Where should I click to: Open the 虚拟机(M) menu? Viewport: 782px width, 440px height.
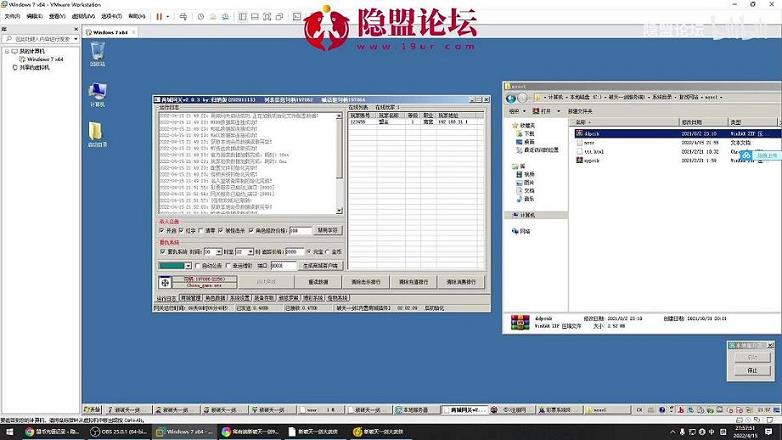coord(83,16)
